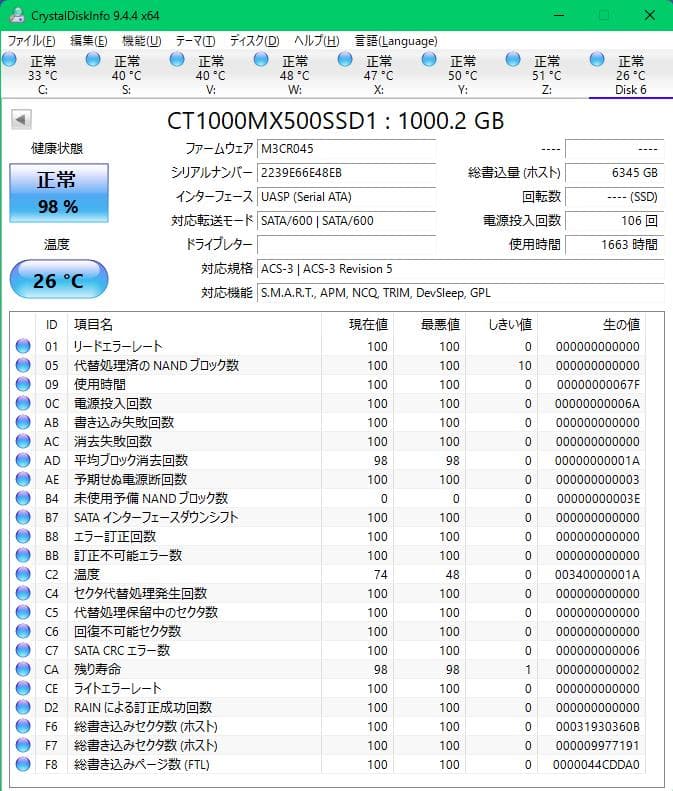Close the CrystalDiskInfo window
The width and height of the screenshot is (673, 791).
[650, 15]
